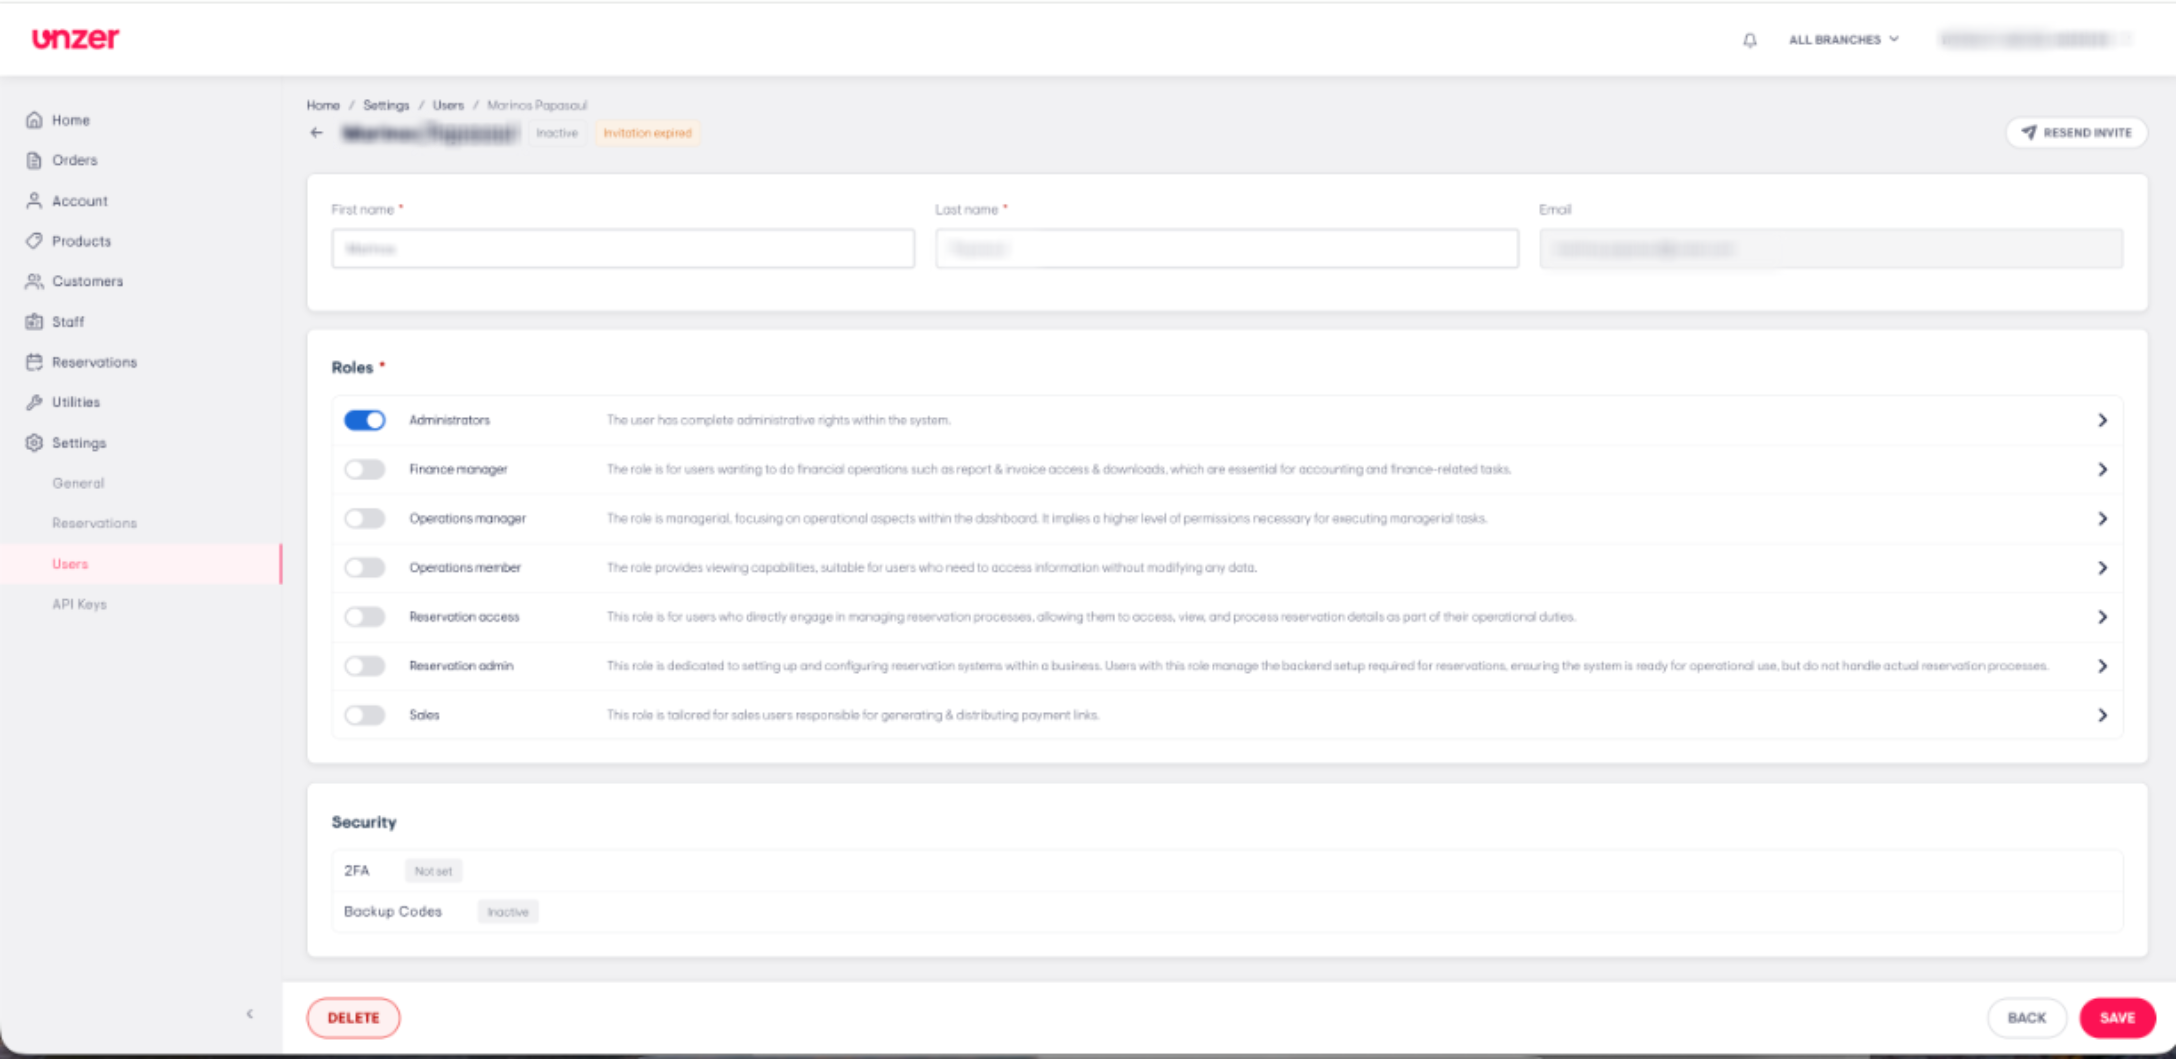Enable the Reservation access role toggle
The image size is (2176, 1059).
(x=364, y=616)
